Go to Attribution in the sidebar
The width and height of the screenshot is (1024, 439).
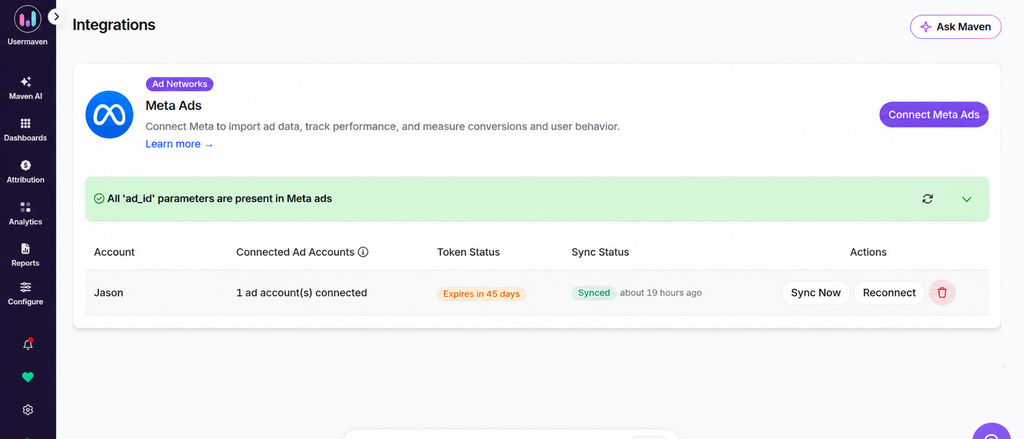click(25, 172)
